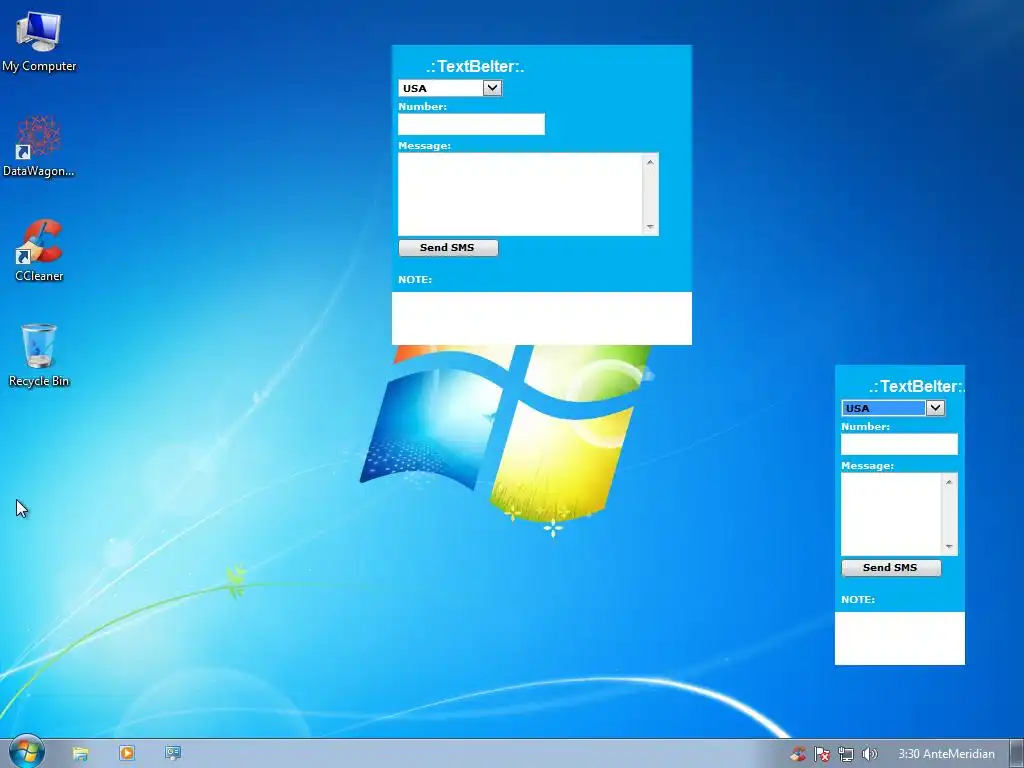1024x768 pixels.
Task: Click the network tray icon
Action: 846,754
